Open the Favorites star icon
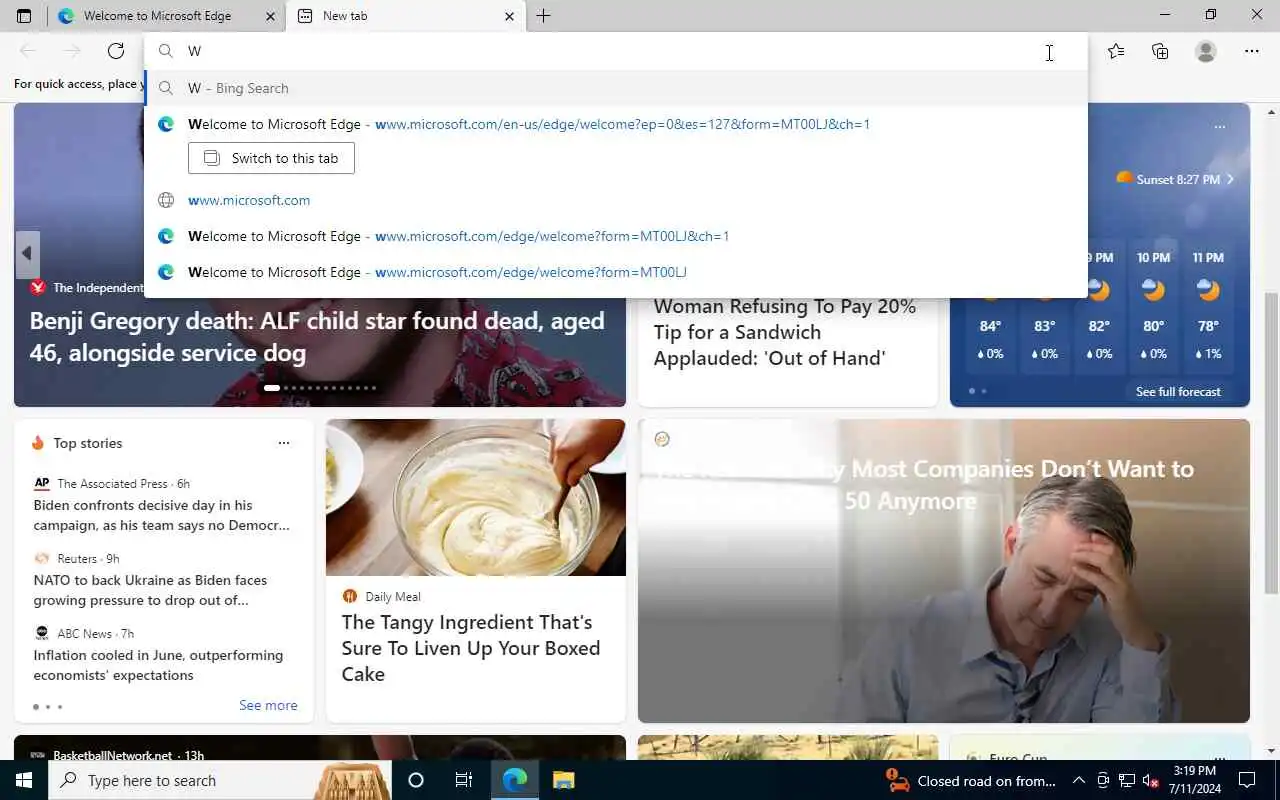 (1116, 51)
